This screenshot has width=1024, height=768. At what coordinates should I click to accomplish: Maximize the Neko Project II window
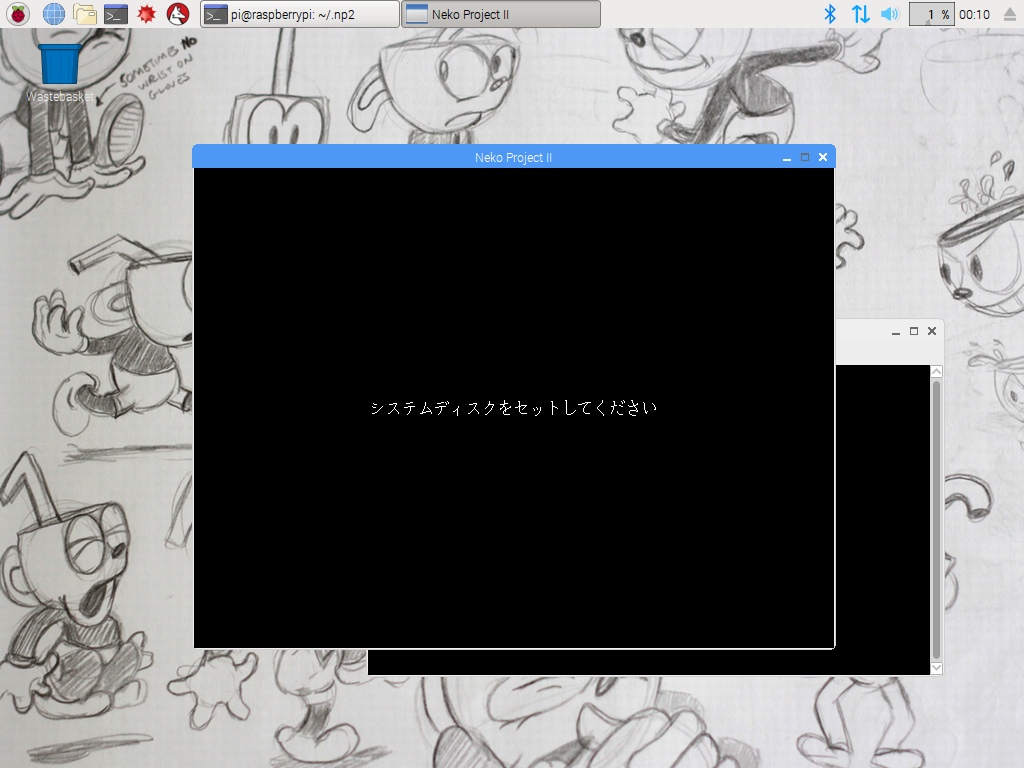coord(805,157)
